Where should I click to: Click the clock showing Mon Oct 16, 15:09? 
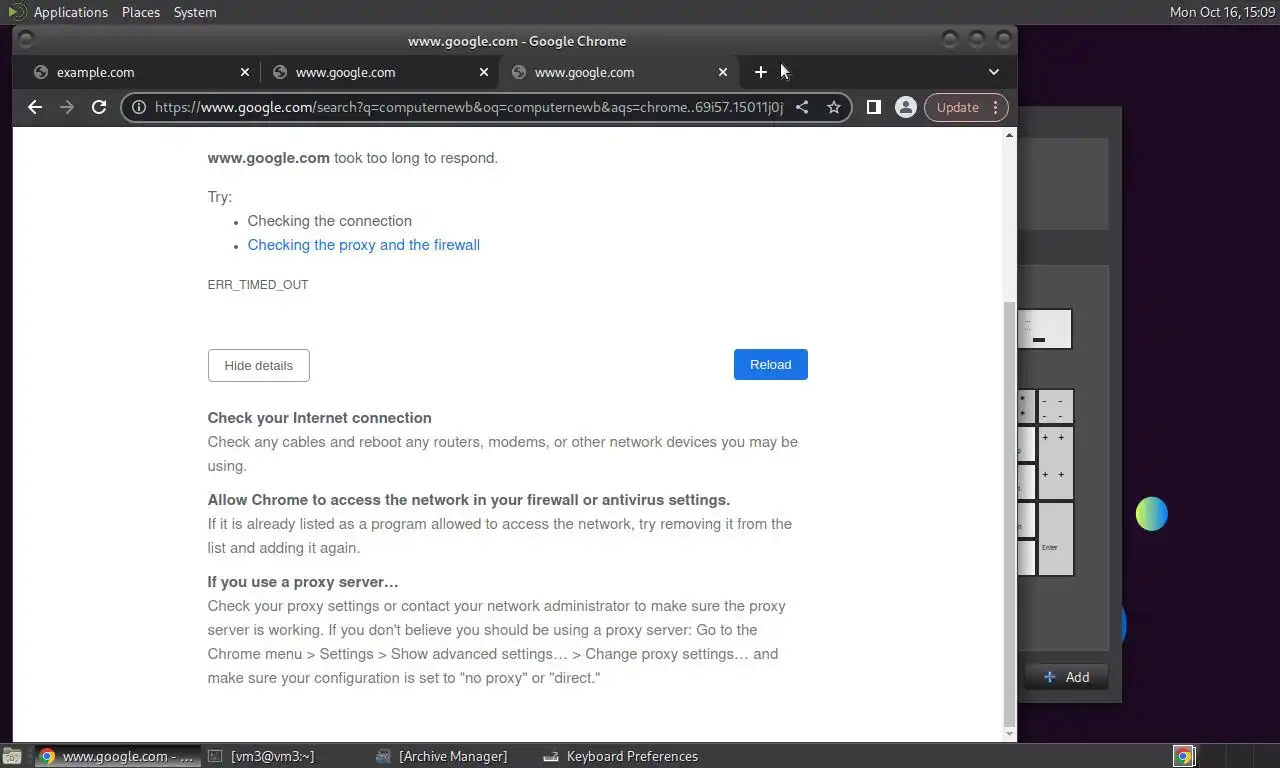pos(1222,12)
